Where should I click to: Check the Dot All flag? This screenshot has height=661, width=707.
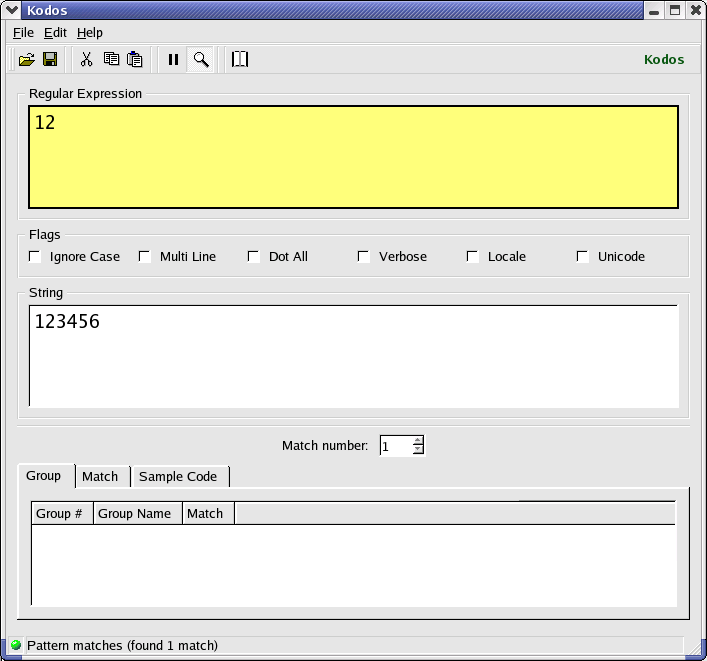click(x=254, y=257)
